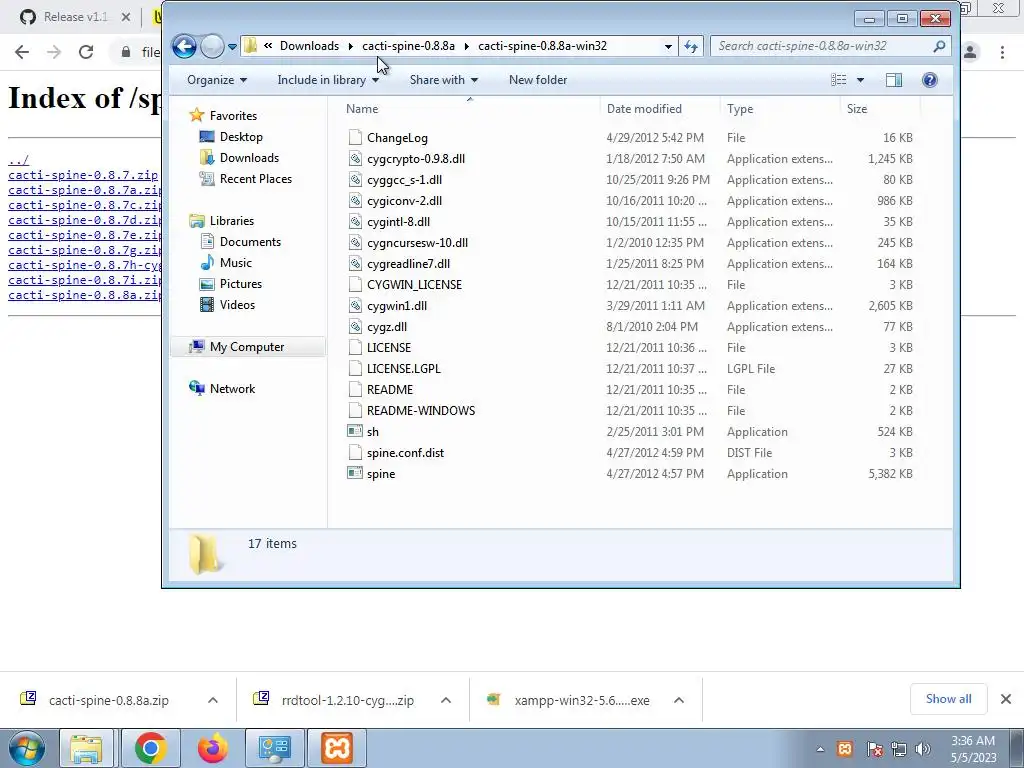Click the volume icon in the system tray

point(922,749)
